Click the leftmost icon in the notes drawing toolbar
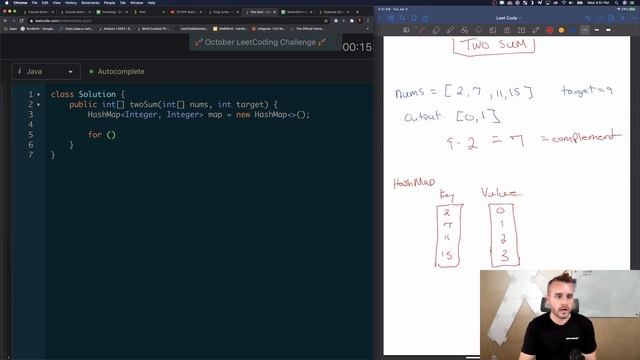 (x=406, y=30)
